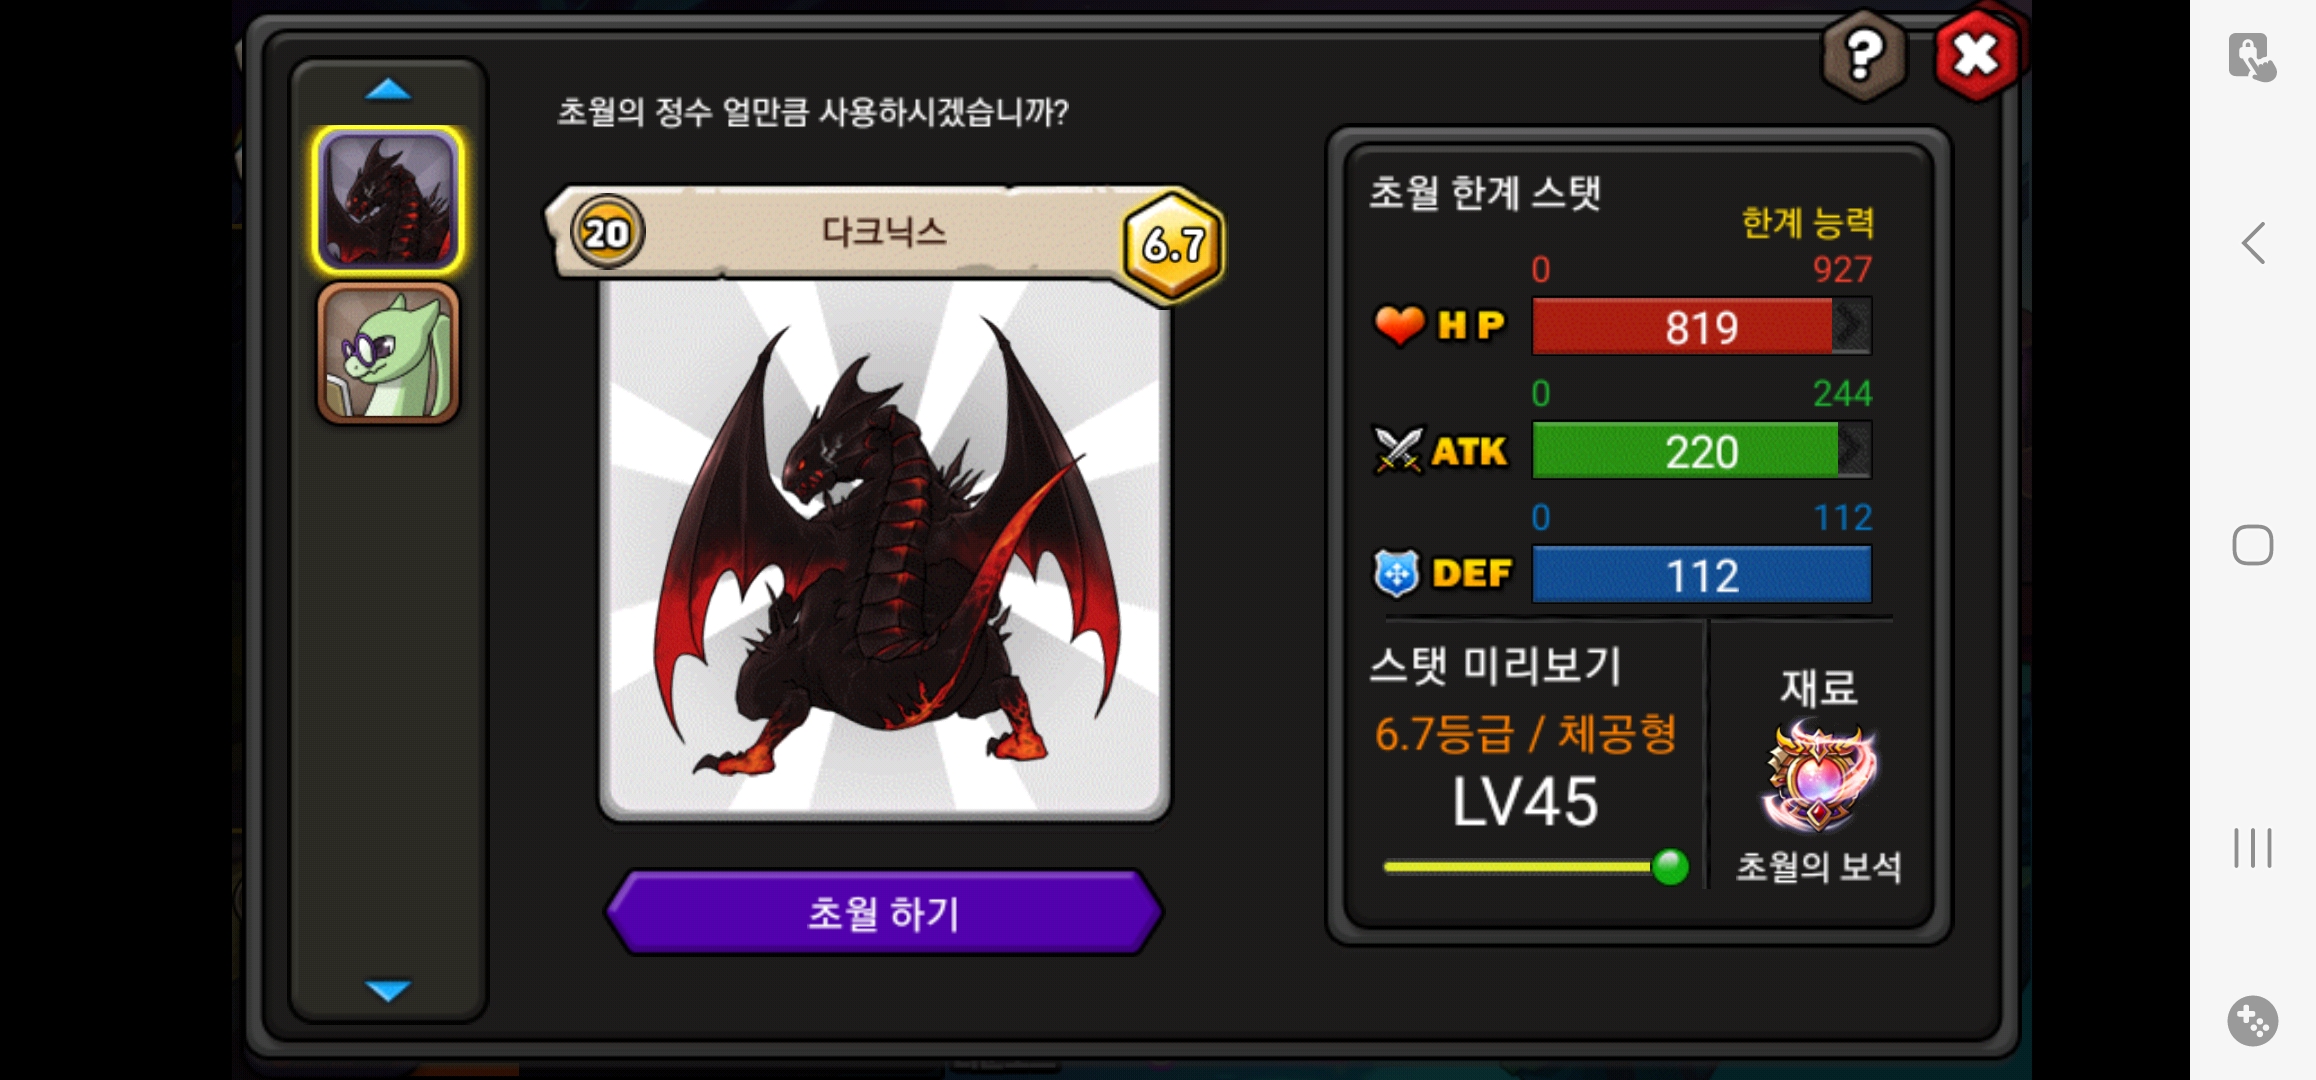Open the game controller tools icon
Image resolution: width=2316 pixels, height=1080 pixels.
point(2253,1021)
